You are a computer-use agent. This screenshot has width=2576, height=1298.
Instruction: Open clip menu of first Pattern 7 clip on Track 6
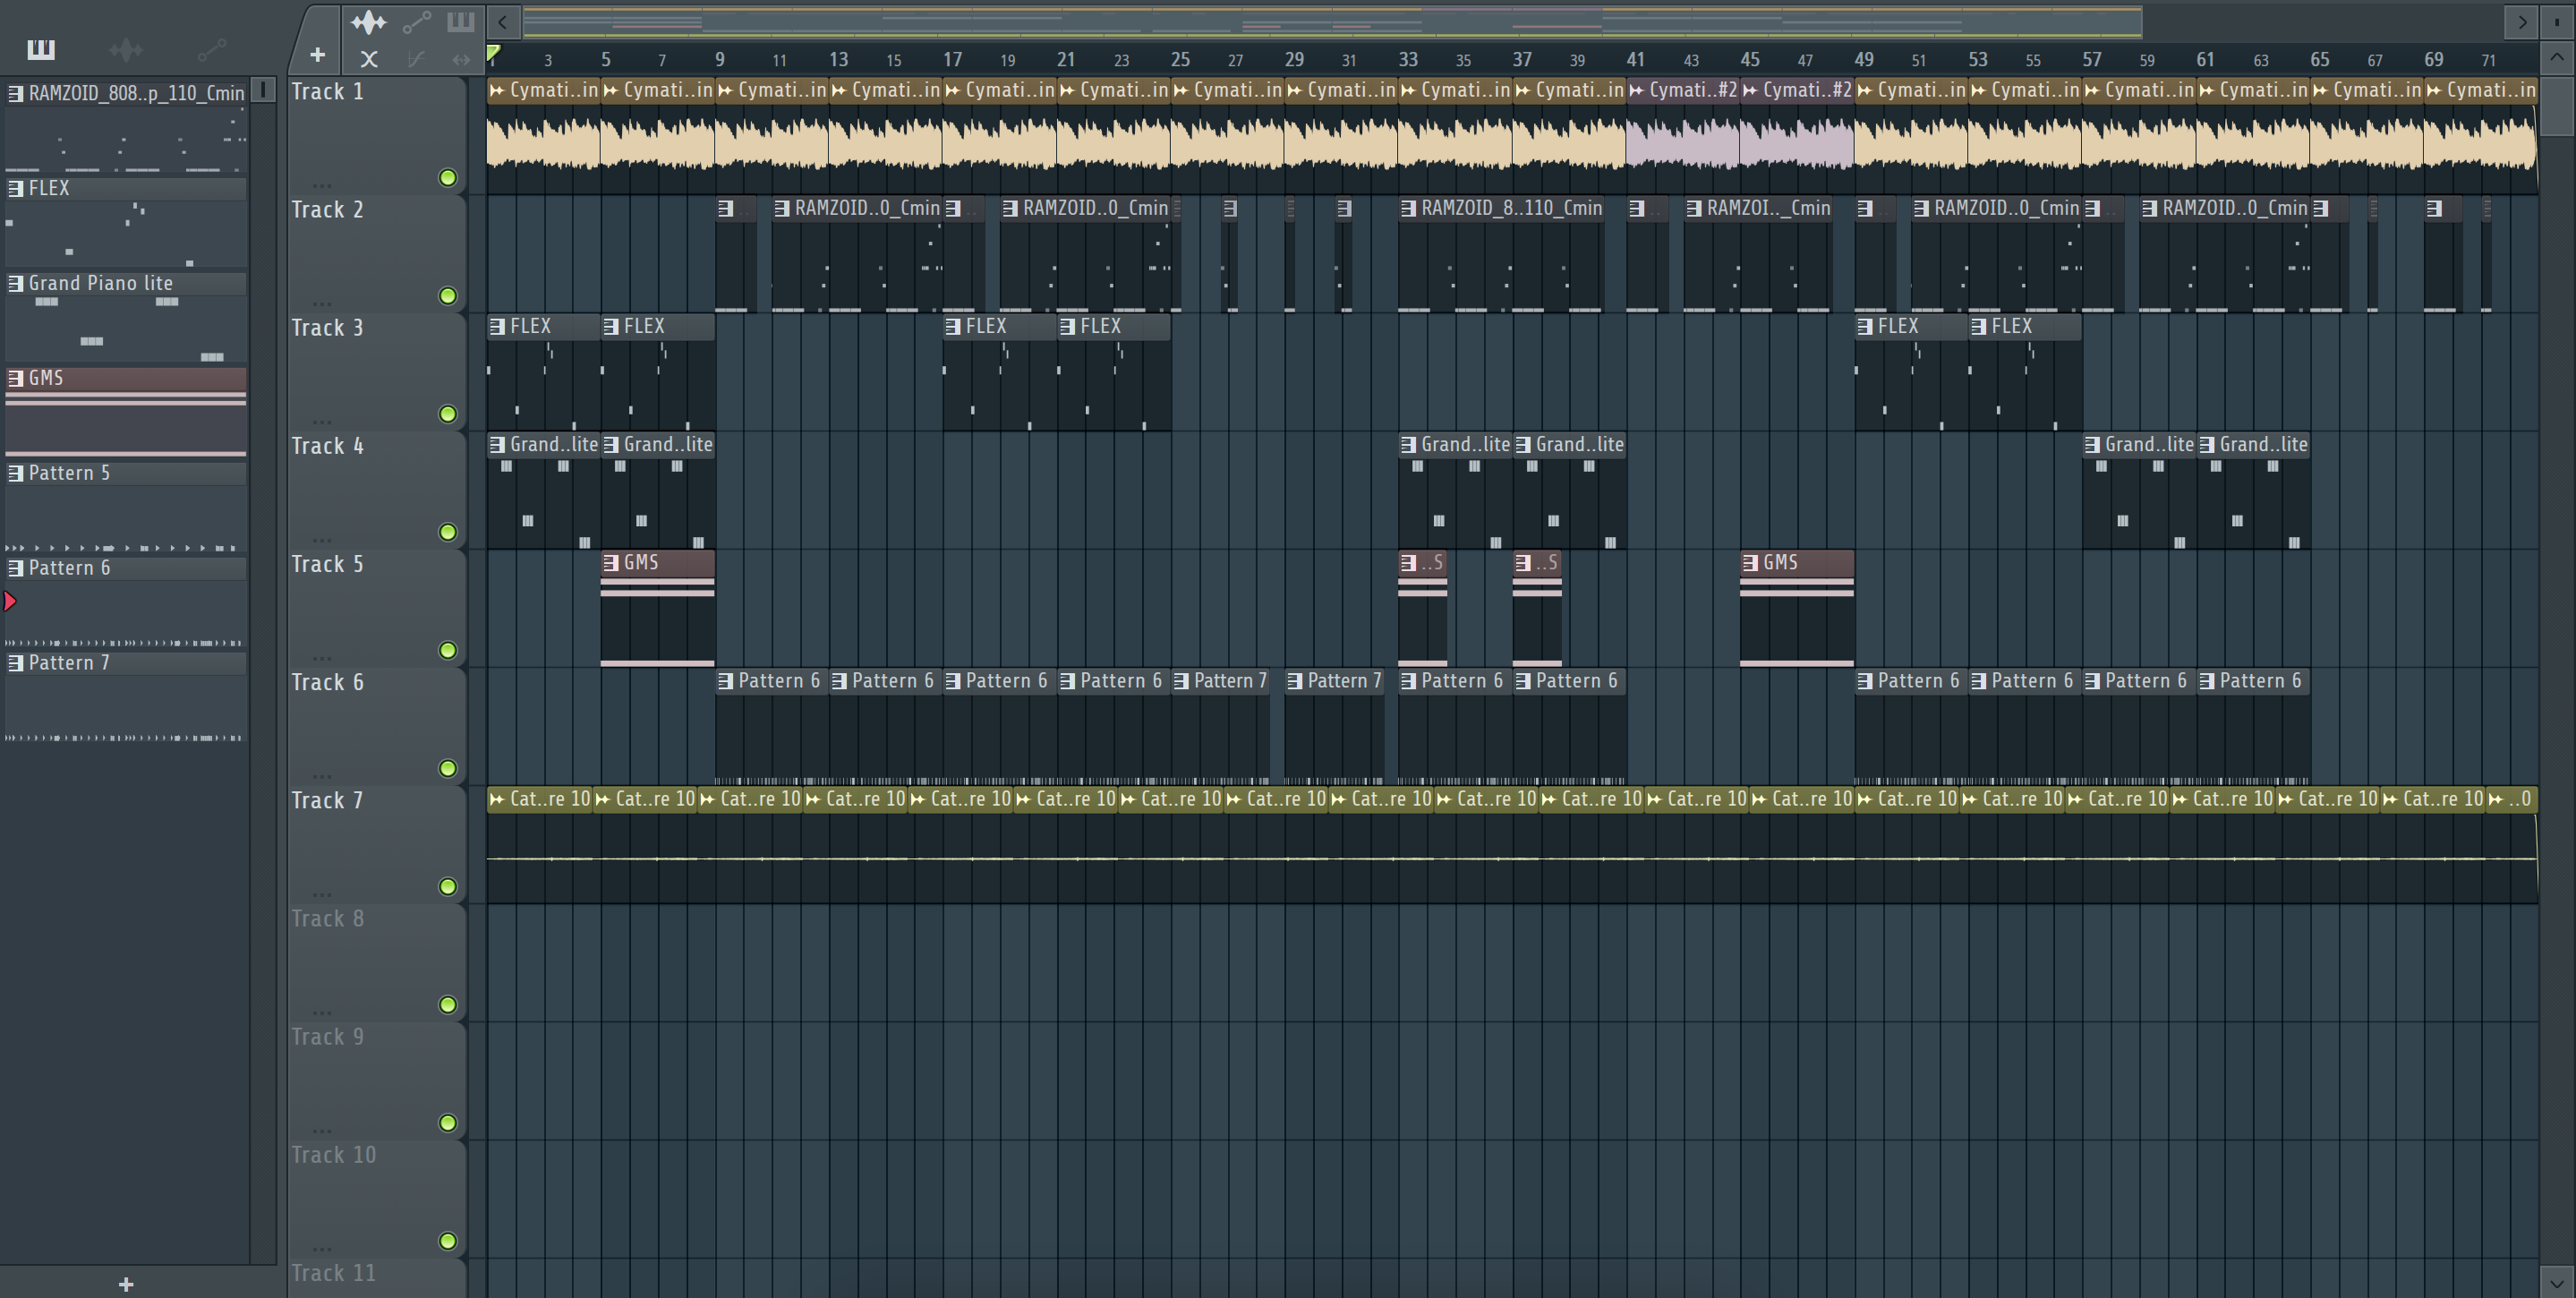tap(1181, 681)
